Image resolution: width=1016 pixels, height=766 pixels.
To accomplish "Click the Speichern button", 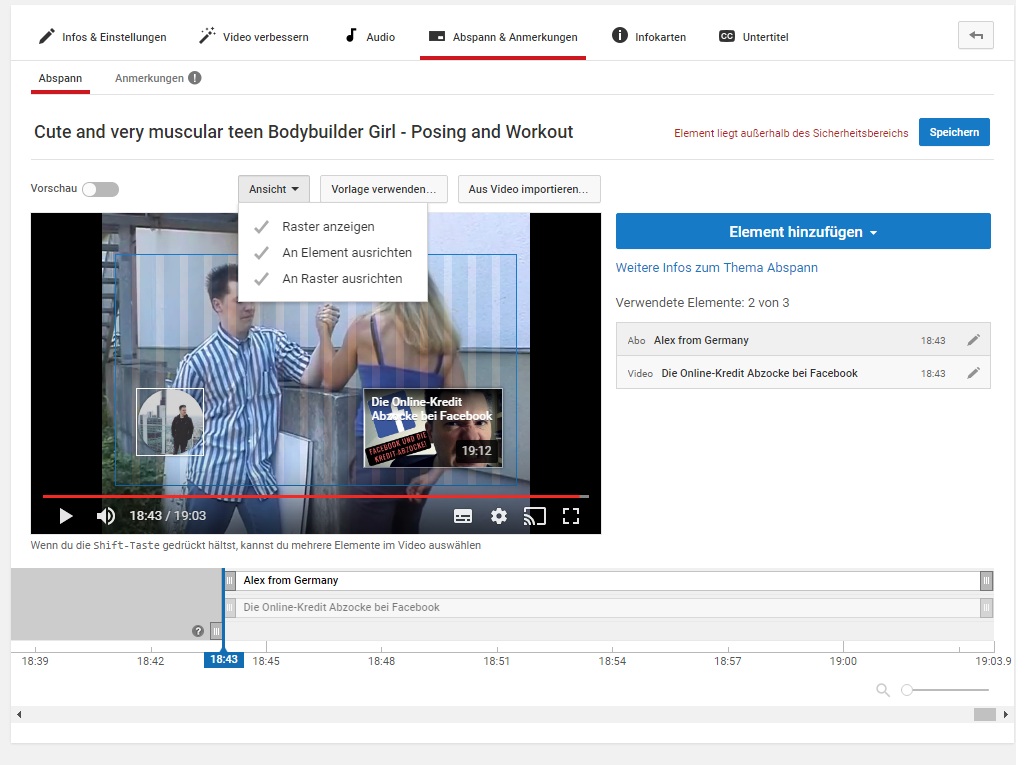I will coord(954,132).
